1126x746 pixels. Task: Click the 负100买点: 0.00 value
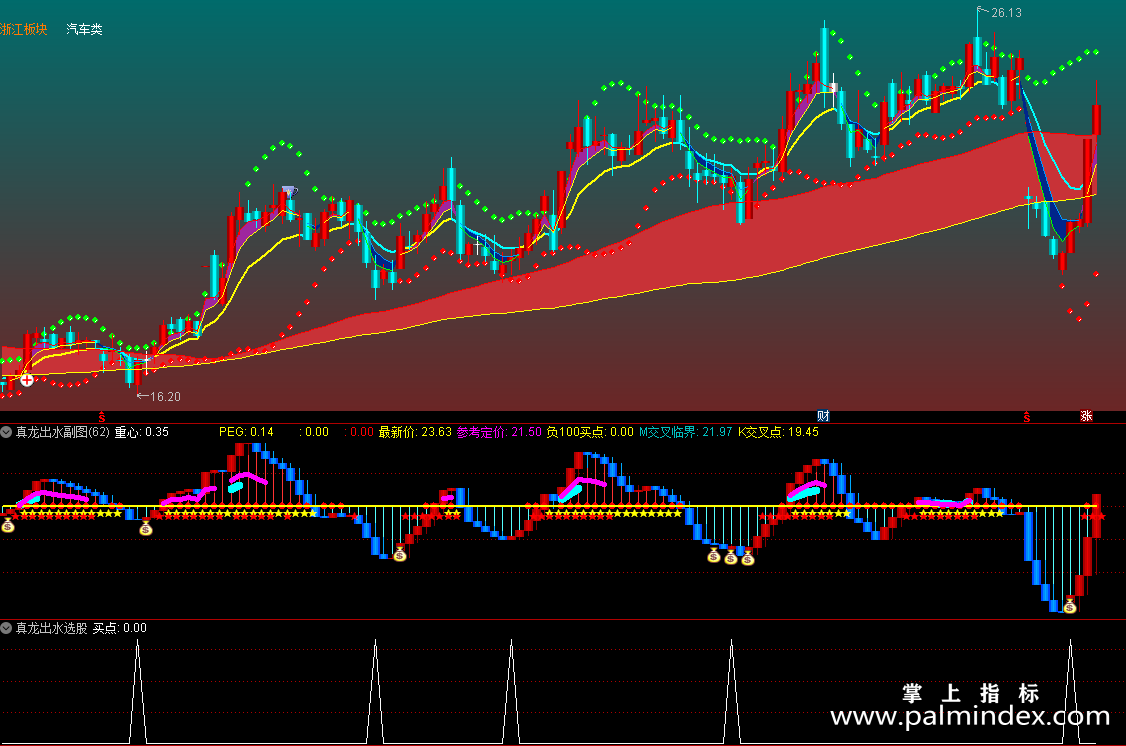click(590, 432)
